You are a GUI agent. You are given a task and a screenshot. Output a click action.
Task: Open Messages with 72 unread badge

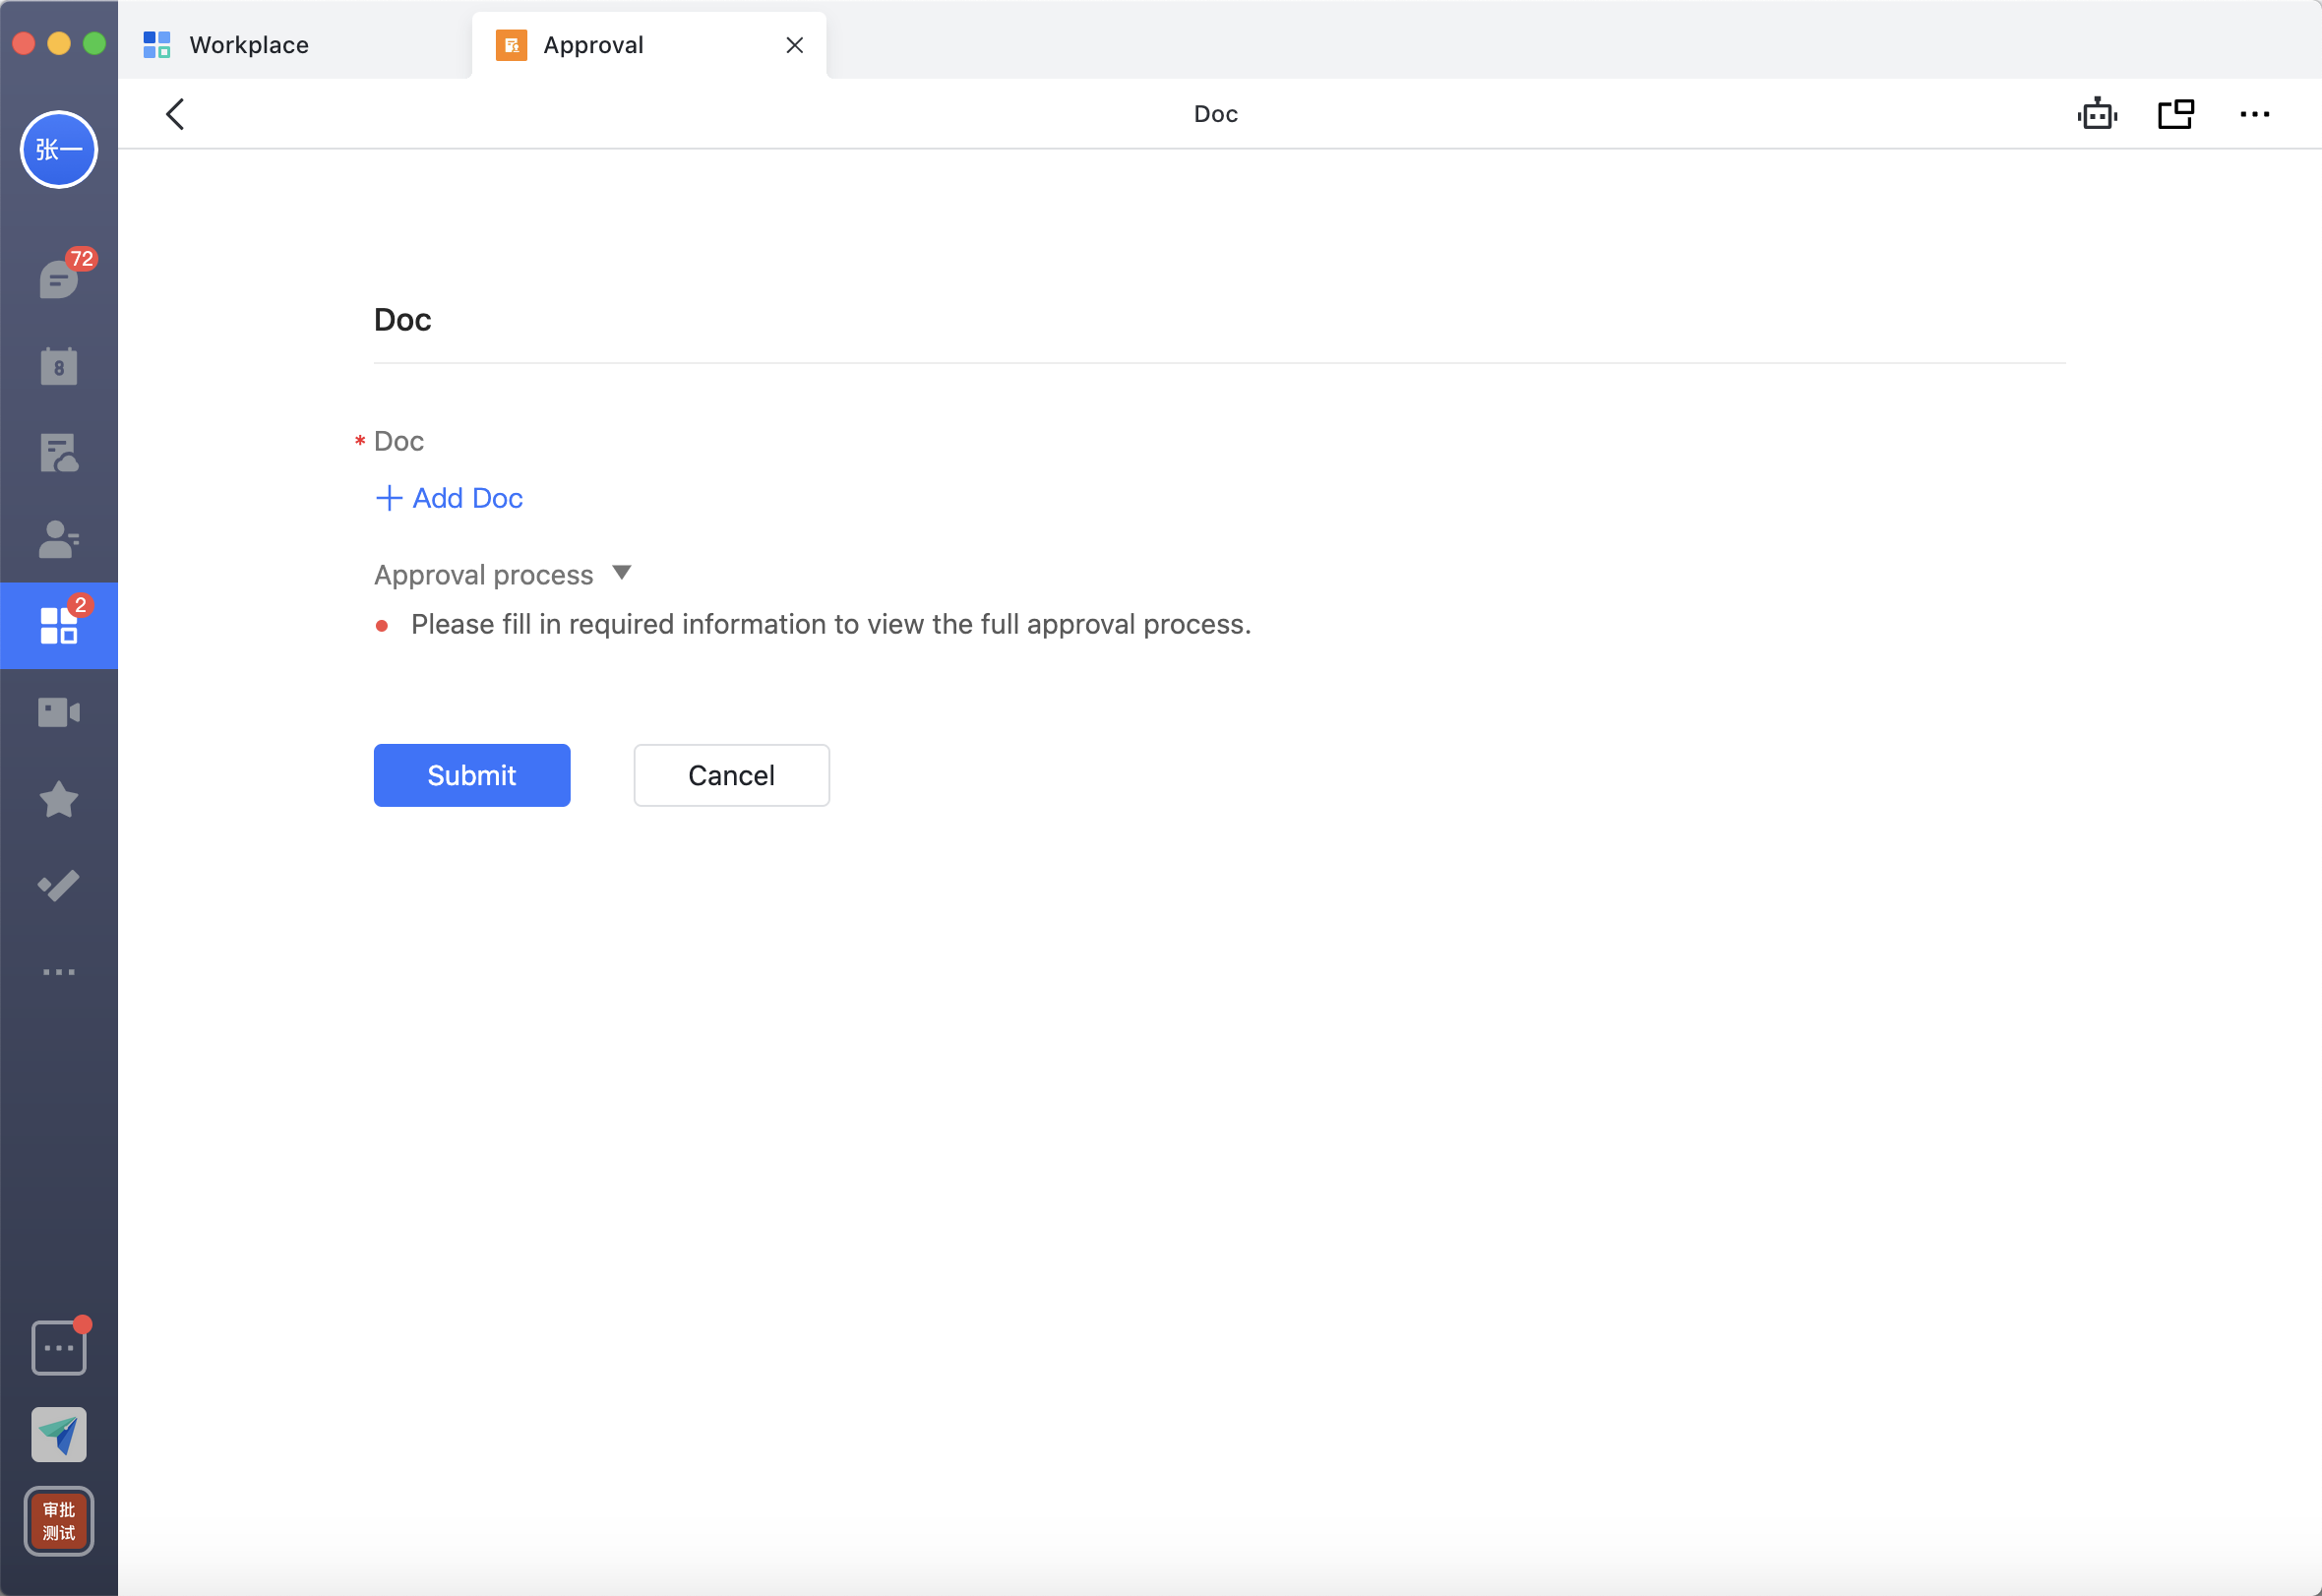(x=59, y=278)
